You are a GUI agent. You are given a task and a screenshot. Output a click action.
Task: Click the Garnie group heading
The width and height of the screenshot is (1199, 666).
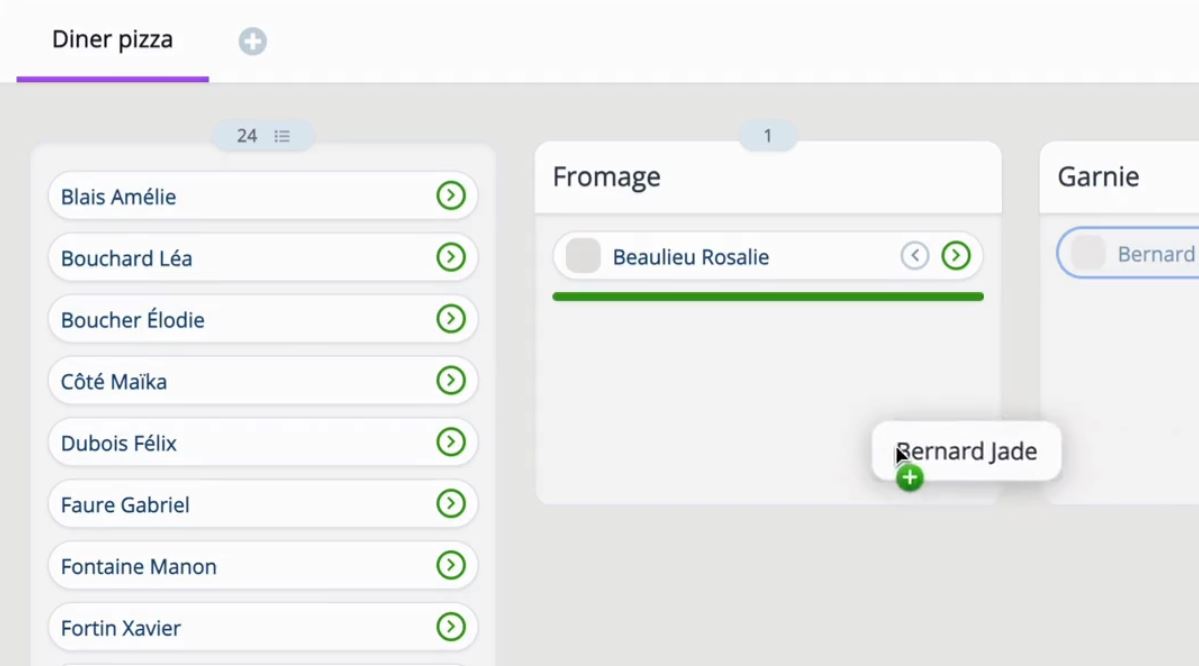1098,177
